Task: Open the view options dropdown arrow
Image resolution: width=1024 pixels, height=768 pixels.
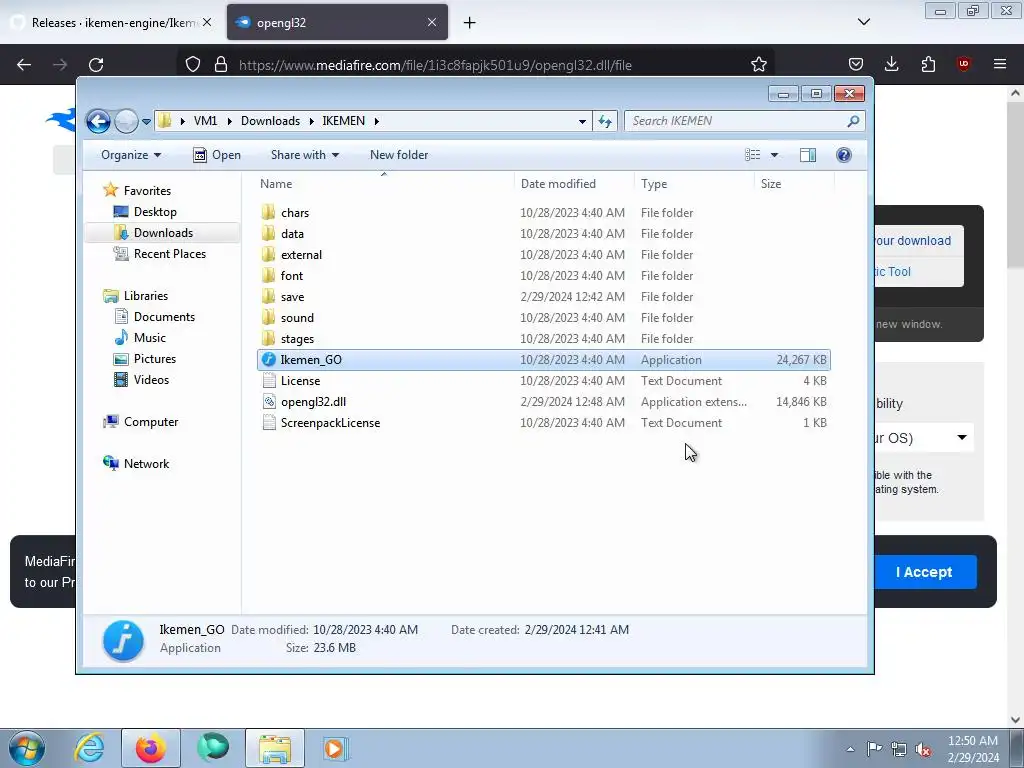Action: (x=775, y=155)
